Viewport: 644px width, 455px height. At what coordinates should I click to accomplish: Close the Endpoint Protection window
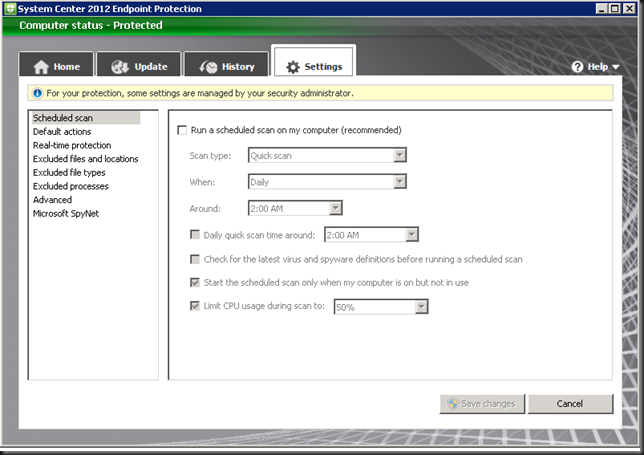(629, 9)
